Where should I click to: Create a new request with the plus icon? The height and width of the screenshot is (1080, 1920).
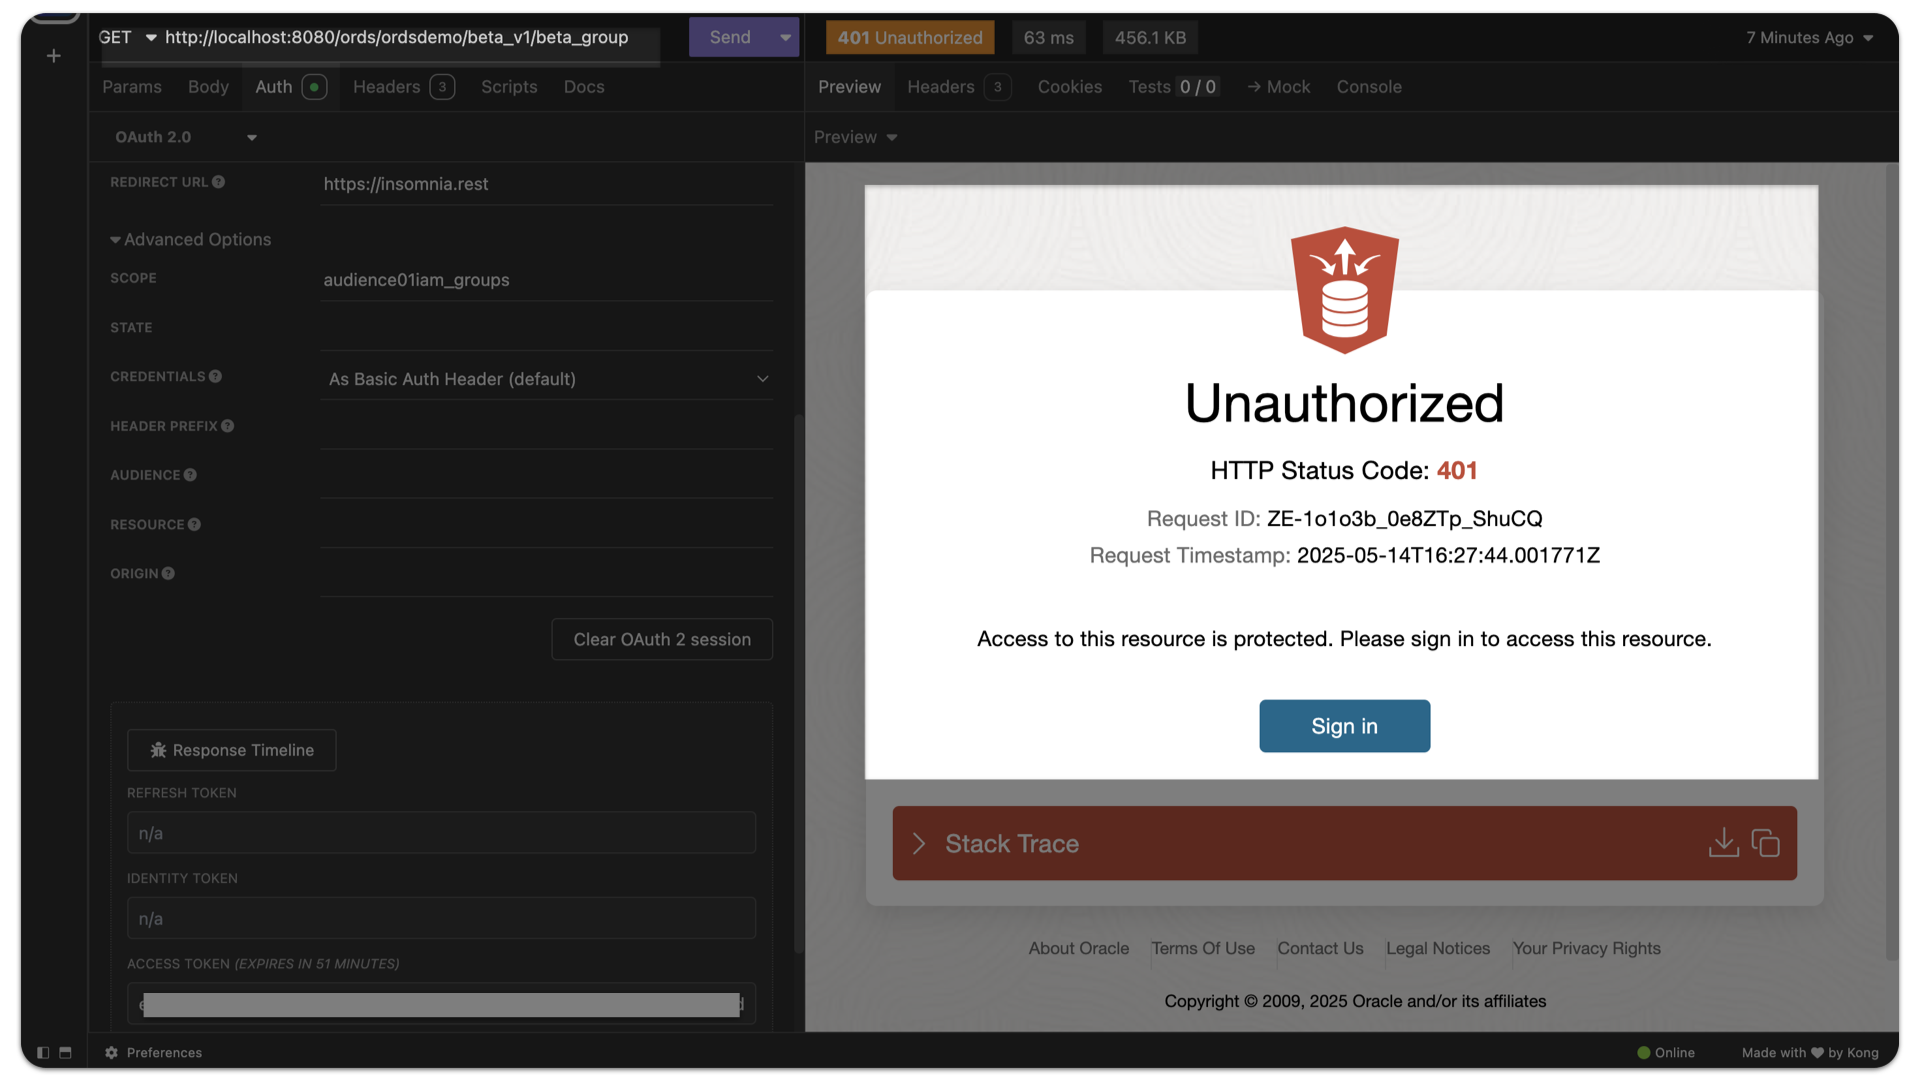(52, 56)
